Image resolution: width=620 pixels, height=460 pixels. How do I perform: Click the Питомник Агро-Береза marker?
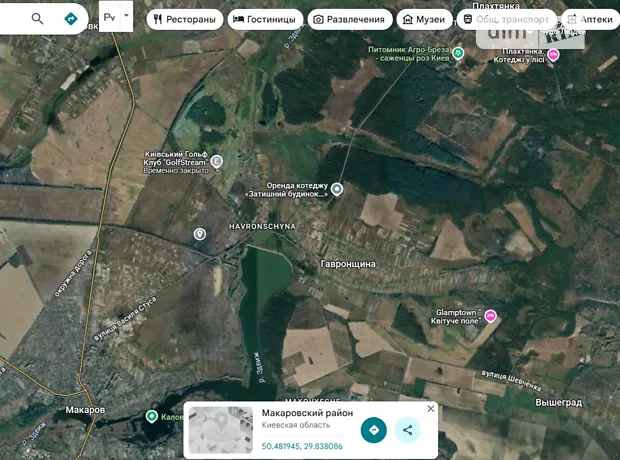(458, 52)
